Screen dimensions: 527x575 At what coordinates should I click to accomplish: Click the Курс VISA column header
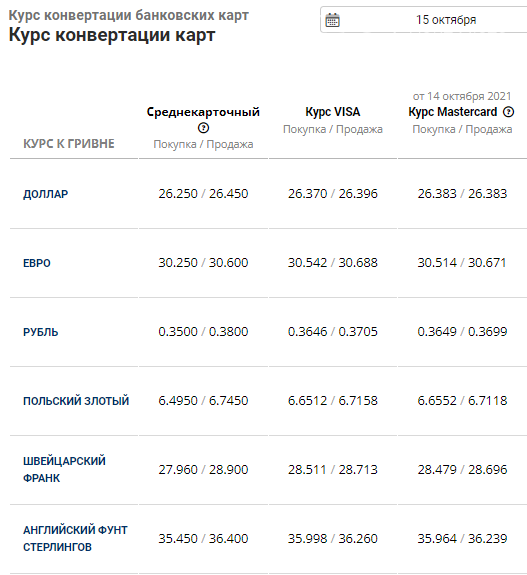point(333,112)
